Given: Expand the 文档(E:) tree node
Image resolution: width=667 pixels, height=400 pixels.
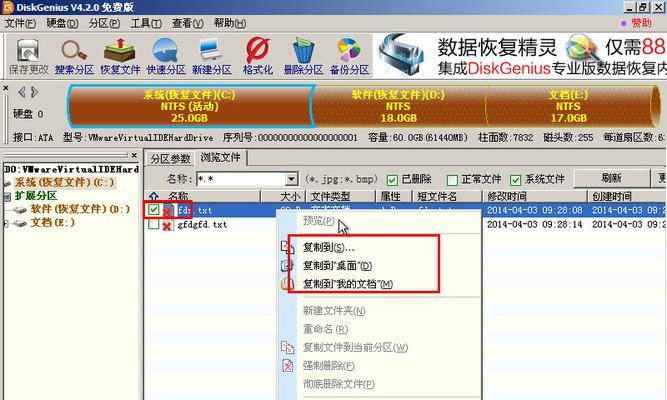Looking at the screenshot, I should 6,223.
